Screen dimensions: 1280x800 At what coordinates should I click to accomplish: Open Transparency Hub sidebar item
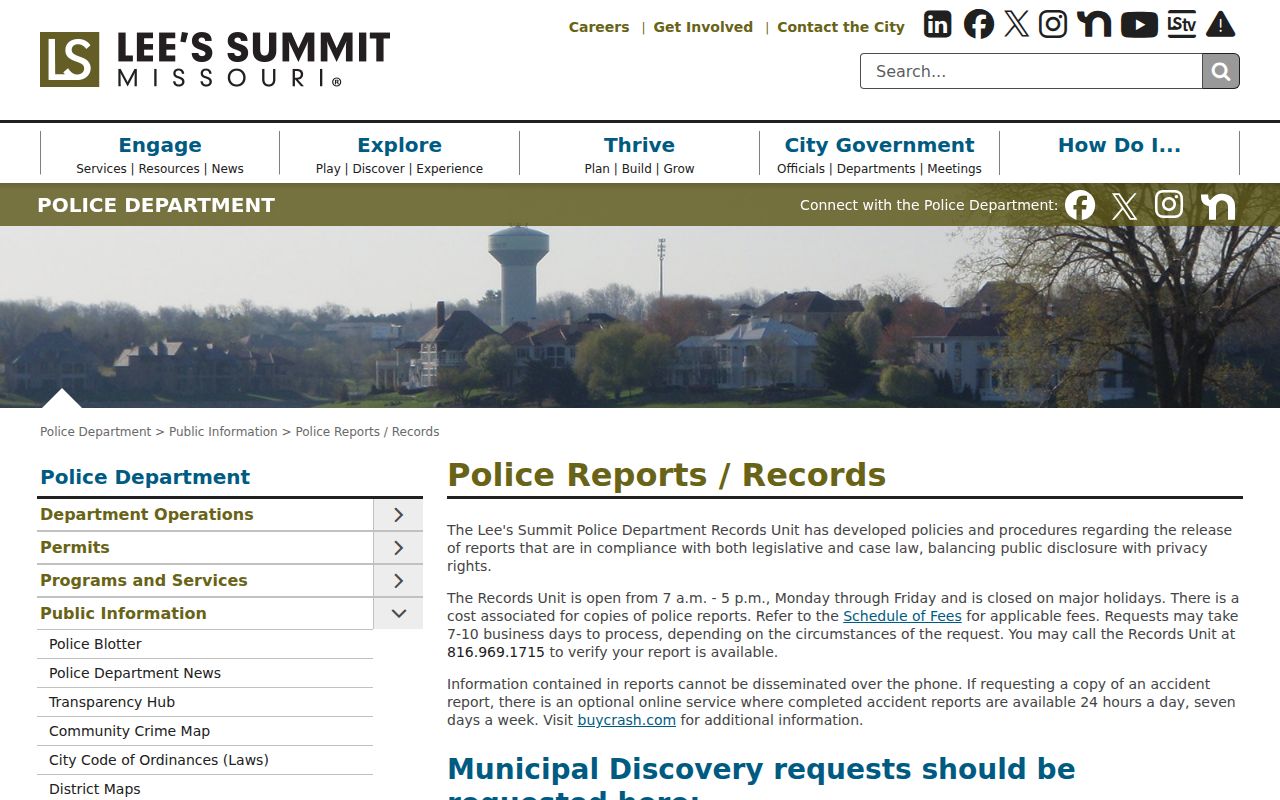pyautogui.click(x=205, y=702)
